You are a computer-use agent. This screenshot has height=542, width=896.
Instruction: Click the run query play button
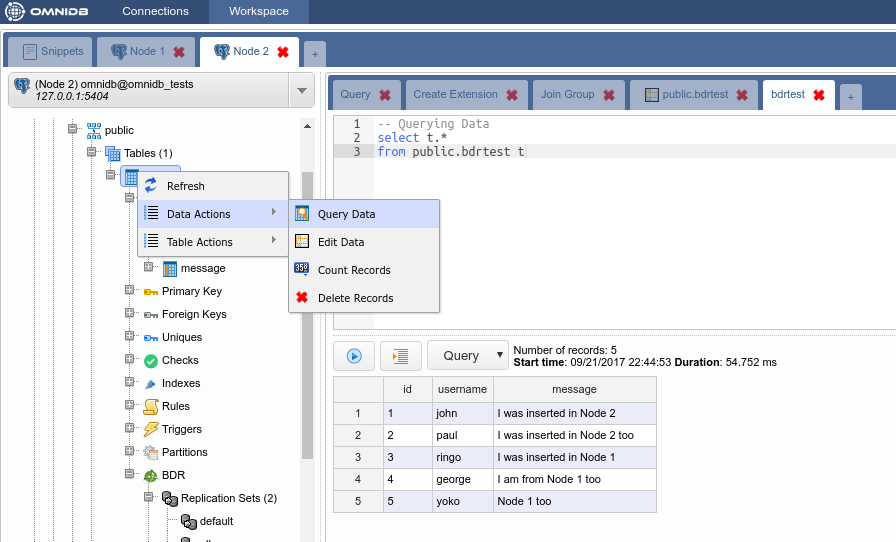[354, 355]
